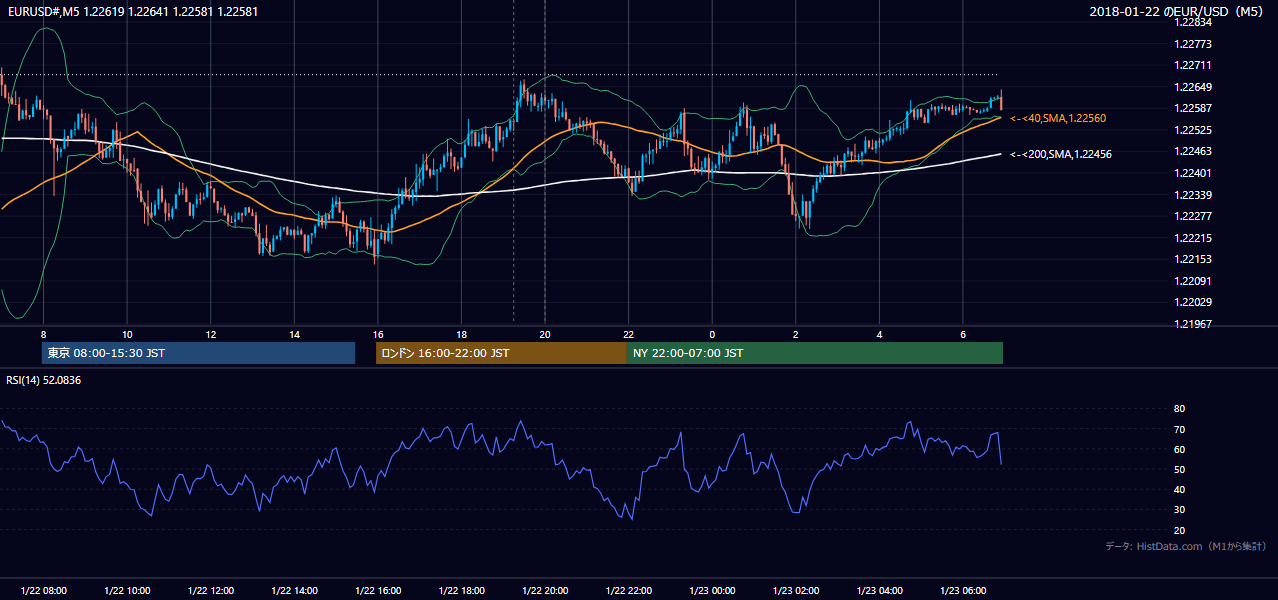Click the 1/22 14:00 time axis label
The height and width of the screenshot is (600, 1278).
click(x=294, y=590)
